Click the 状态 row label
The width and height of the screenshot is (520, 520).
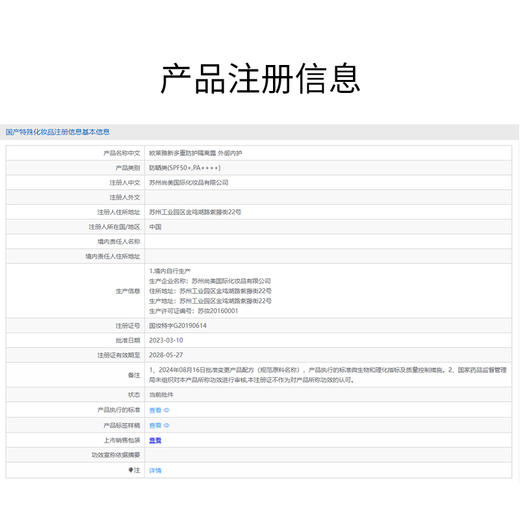pyautogui.click(x=134, y=395)
